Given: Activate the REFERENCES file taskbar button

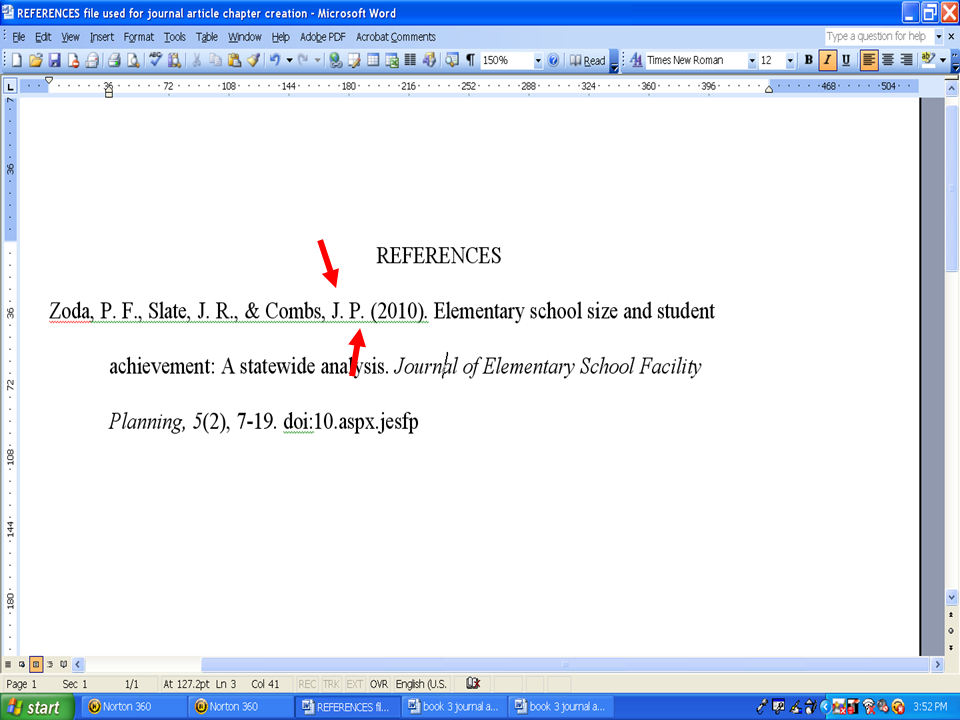Looking at the screenshot, I should click(x=346, y=707).
